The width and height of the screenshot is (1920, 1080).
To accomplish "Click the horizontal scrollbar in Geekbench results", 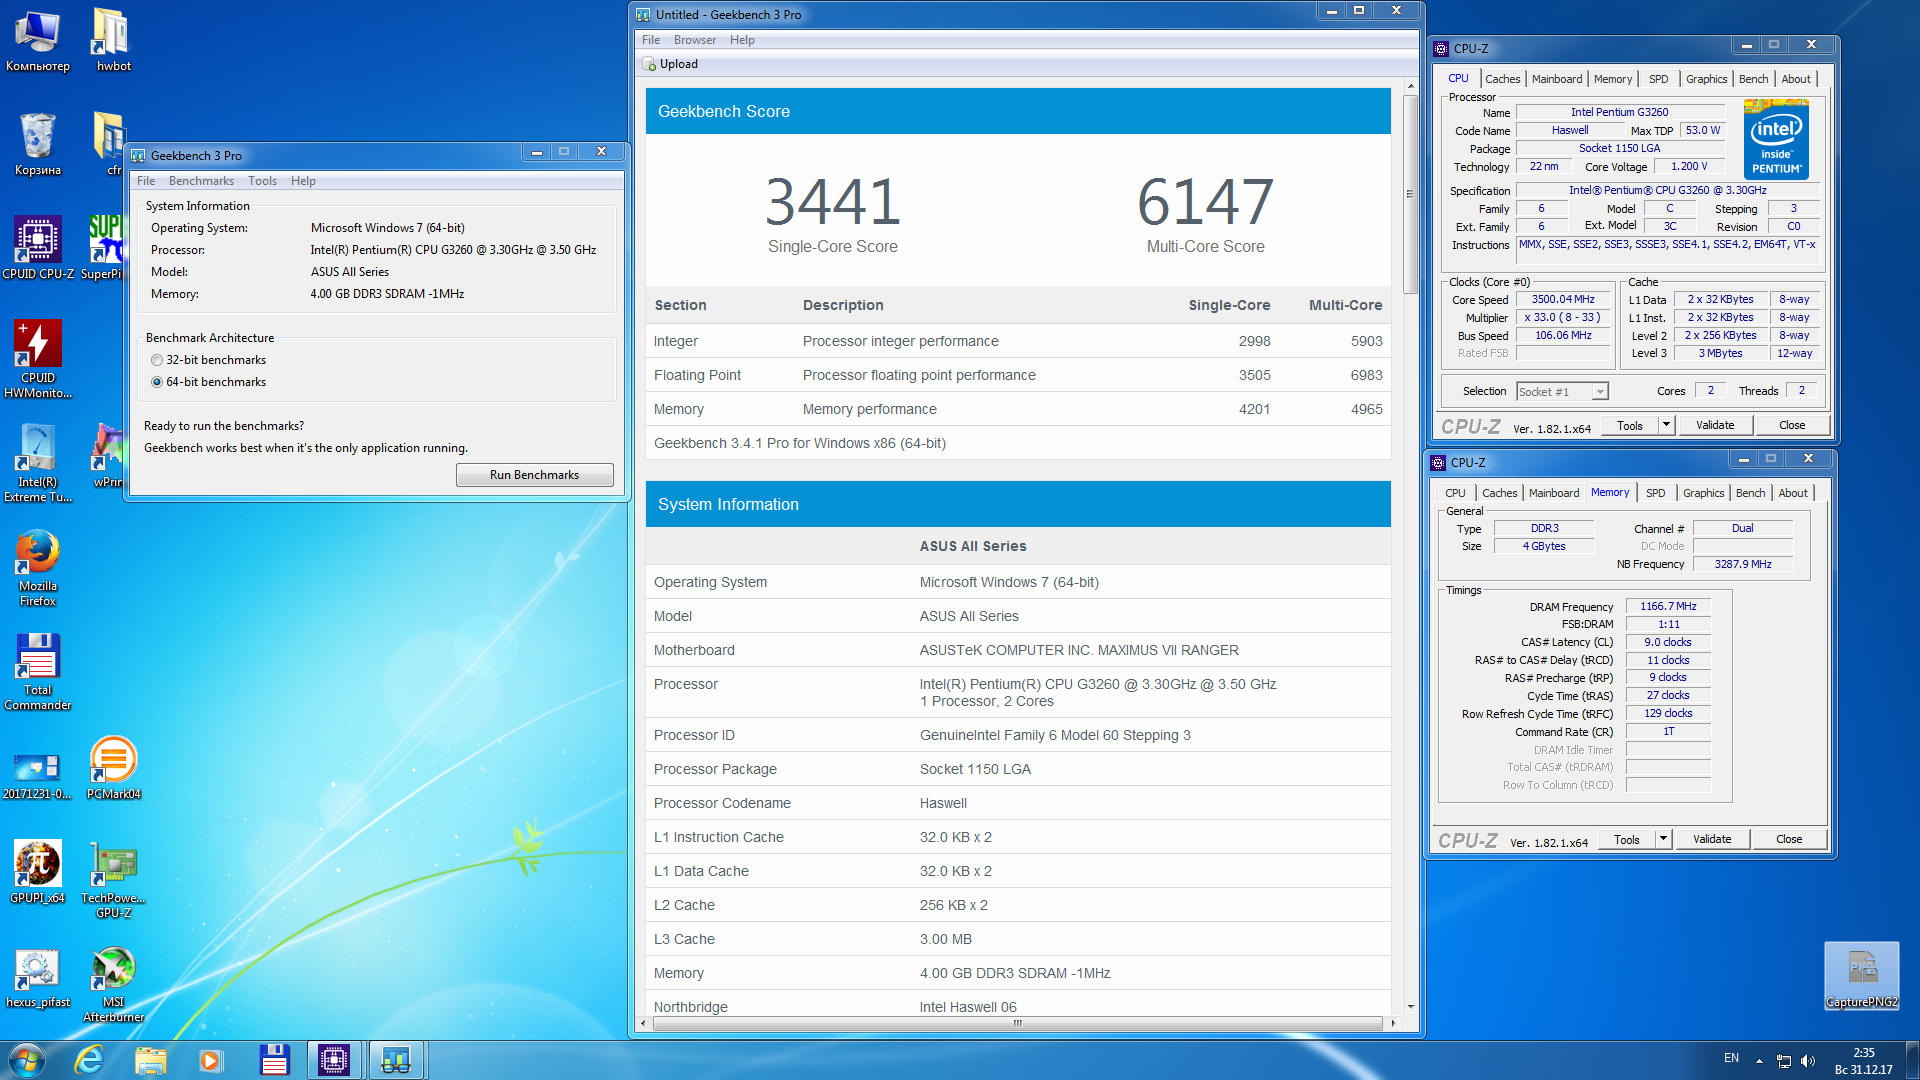I will [1017, 1023].
